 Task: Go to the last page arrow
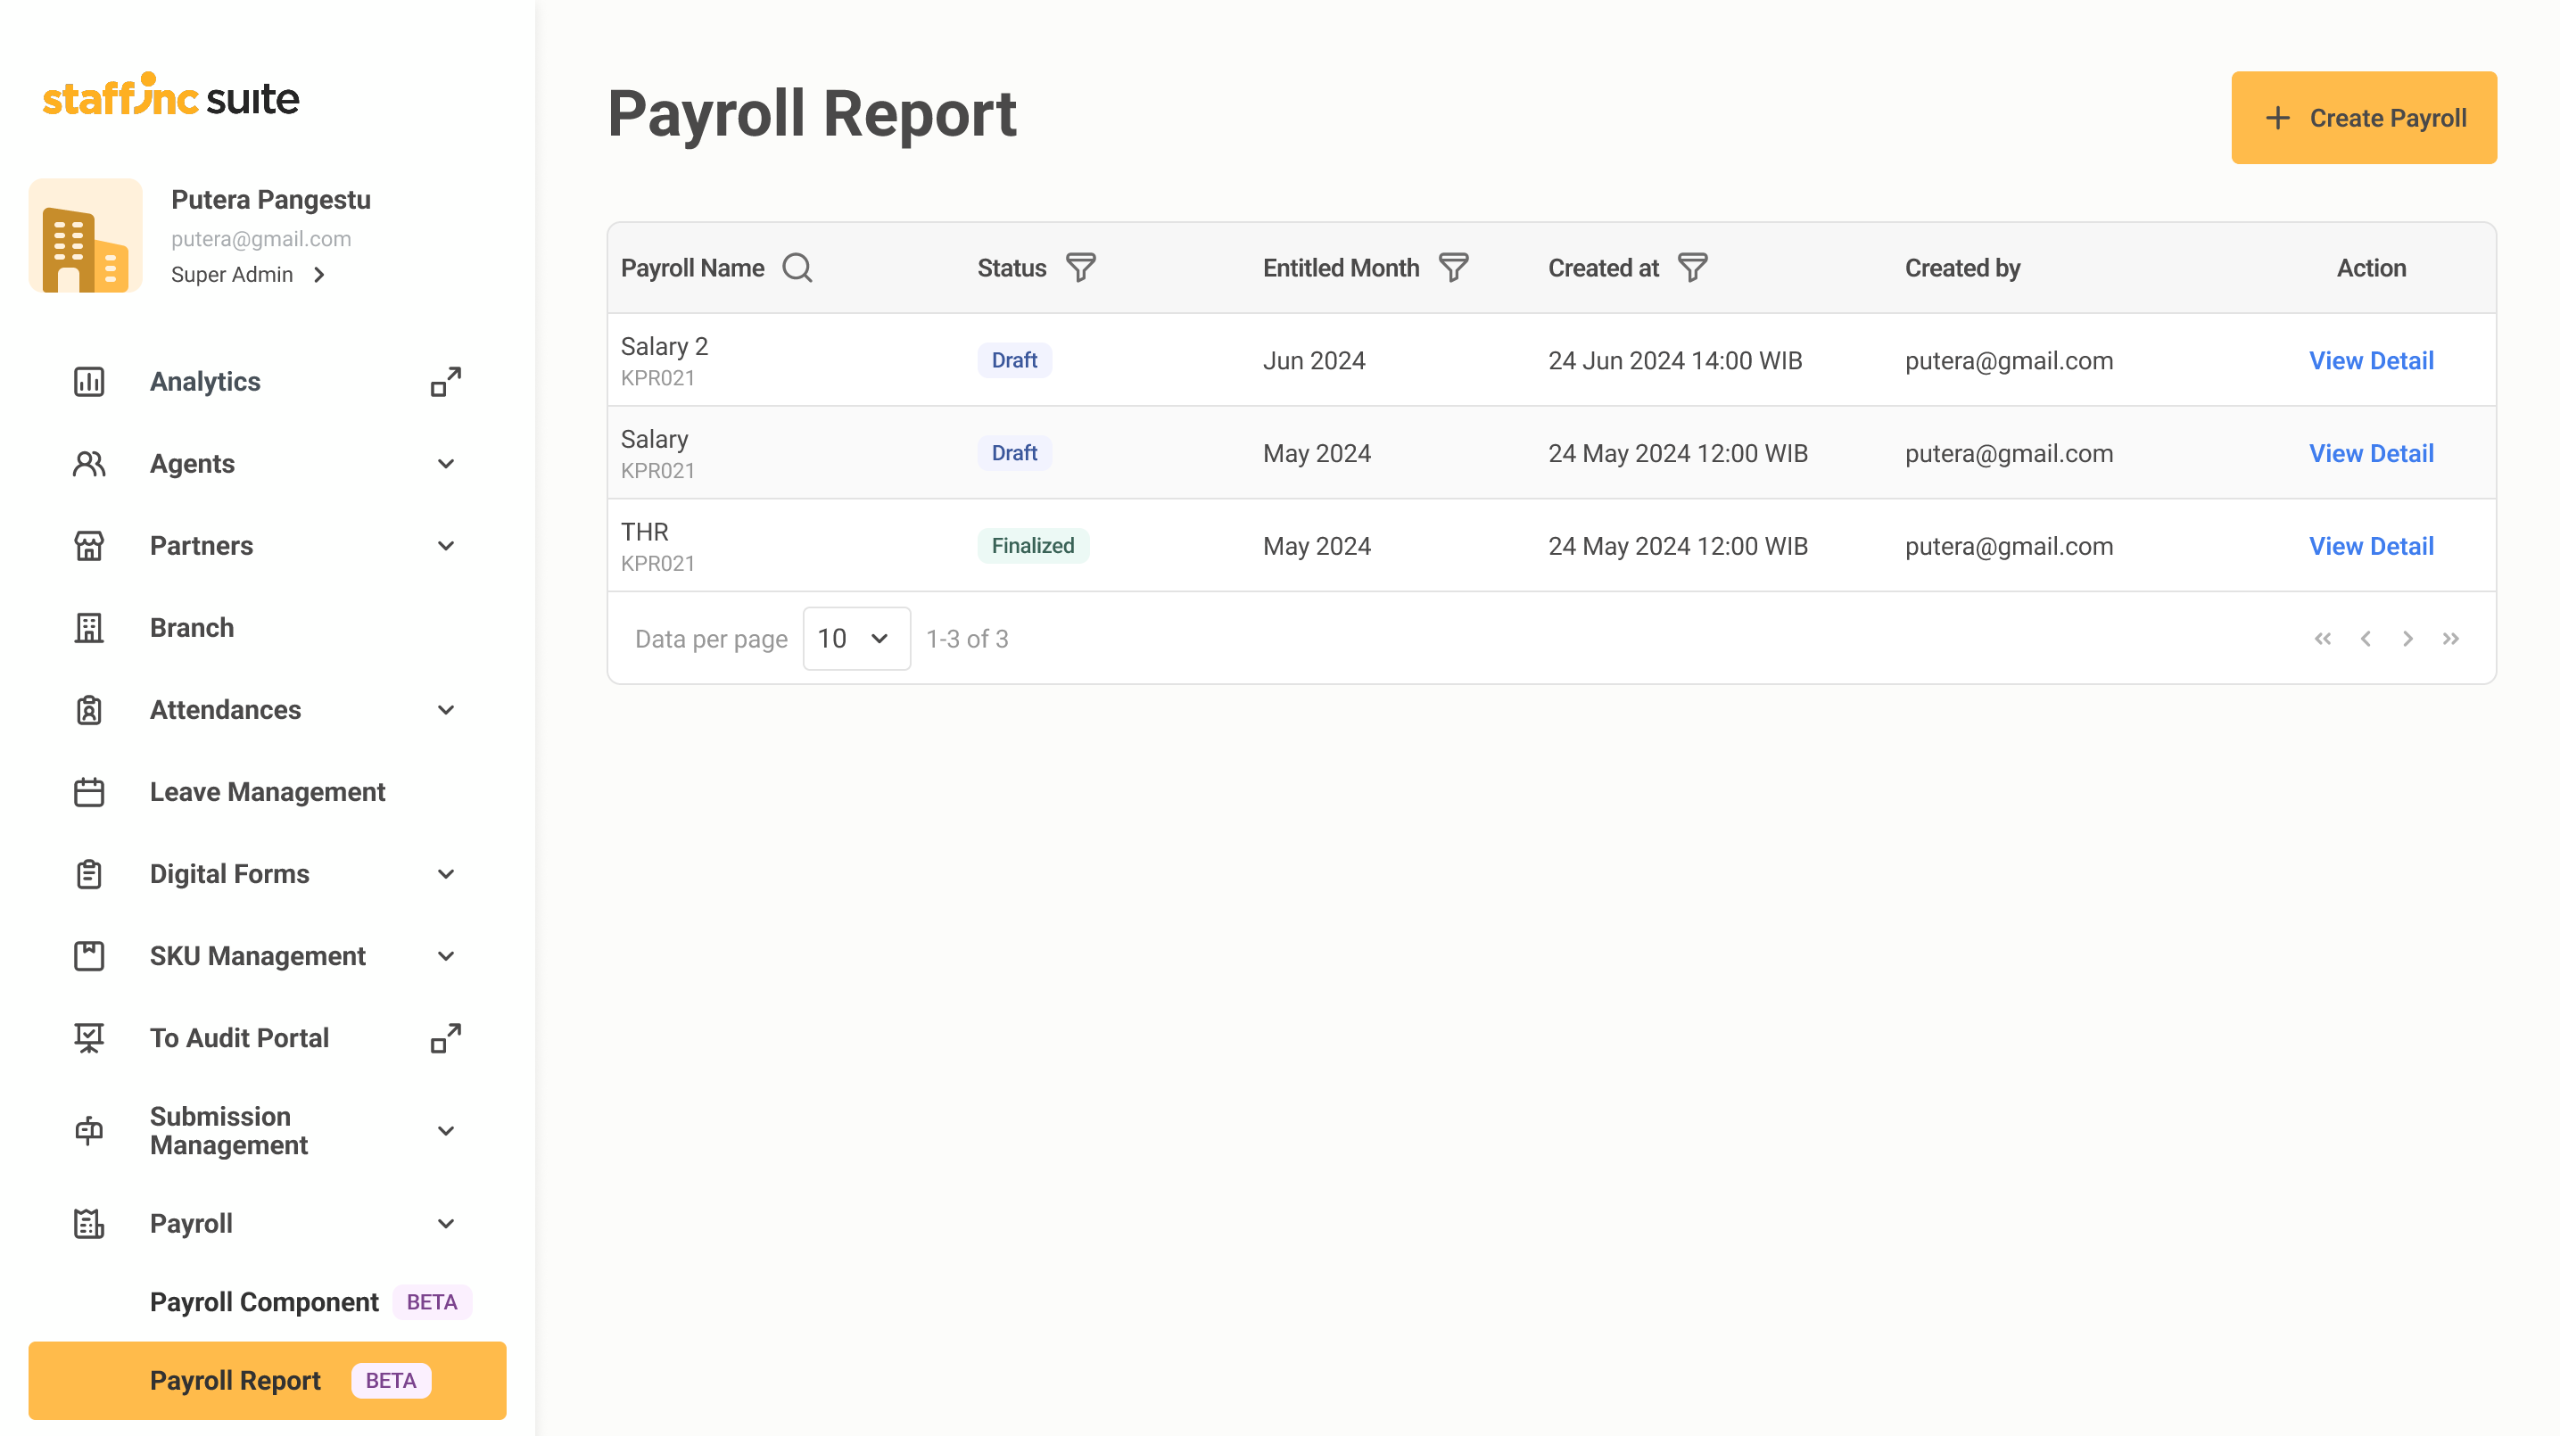tap(2450, 639)
